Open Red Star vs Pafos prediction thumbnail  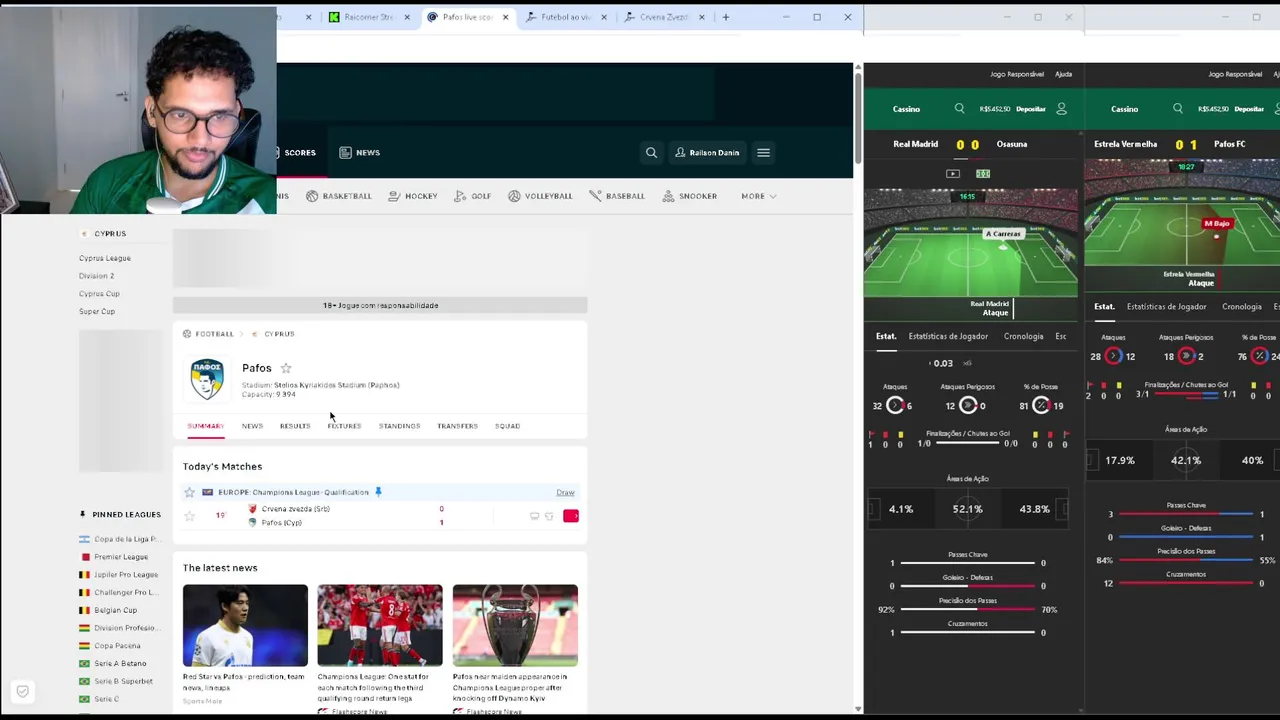pyautogui.click(x=245, y=625)
